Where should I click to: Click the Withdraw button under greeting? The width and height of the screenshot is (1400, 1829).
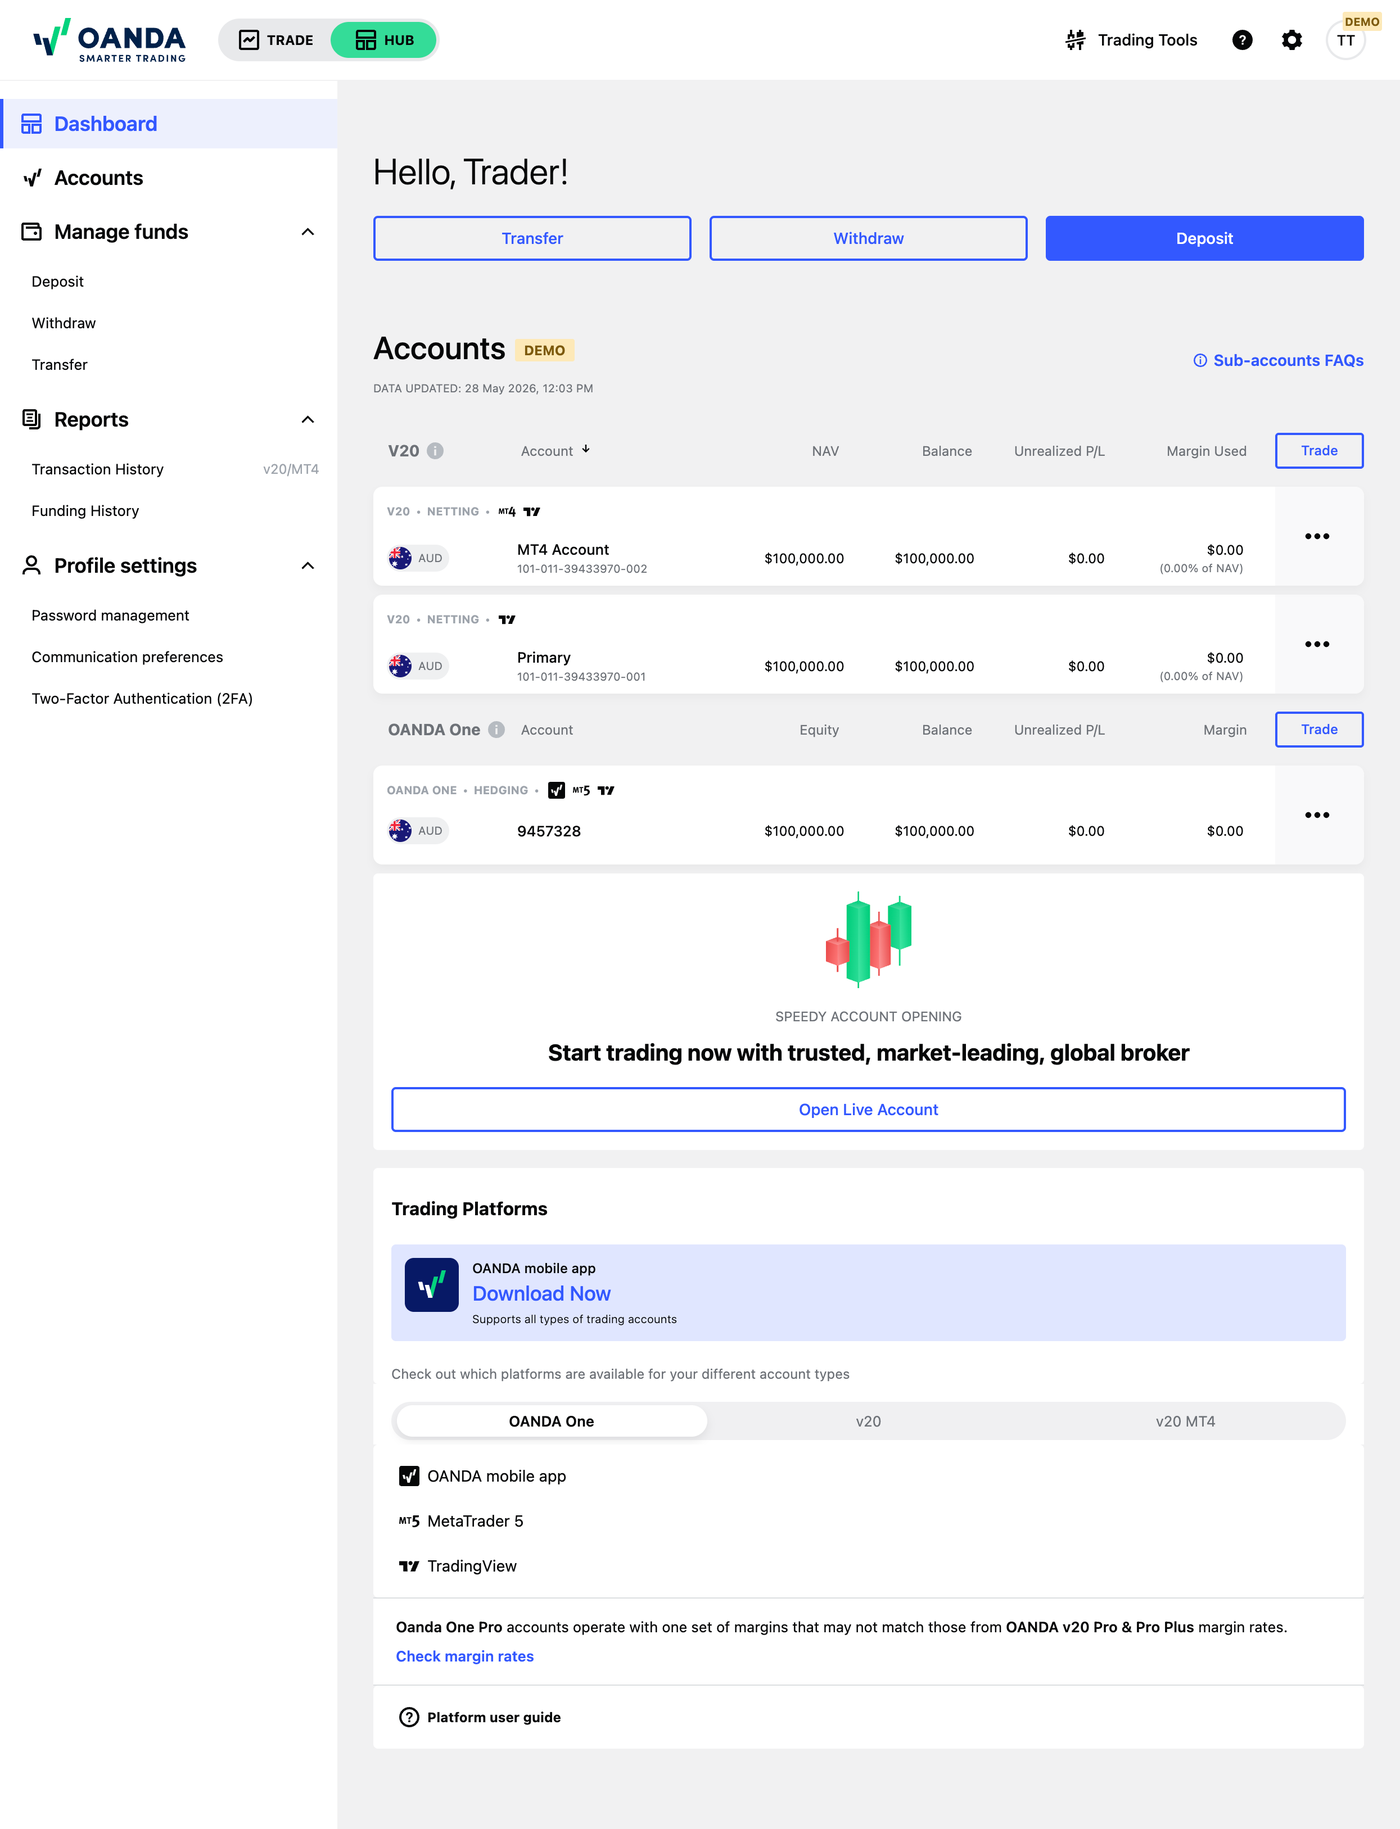click(868, 238)
